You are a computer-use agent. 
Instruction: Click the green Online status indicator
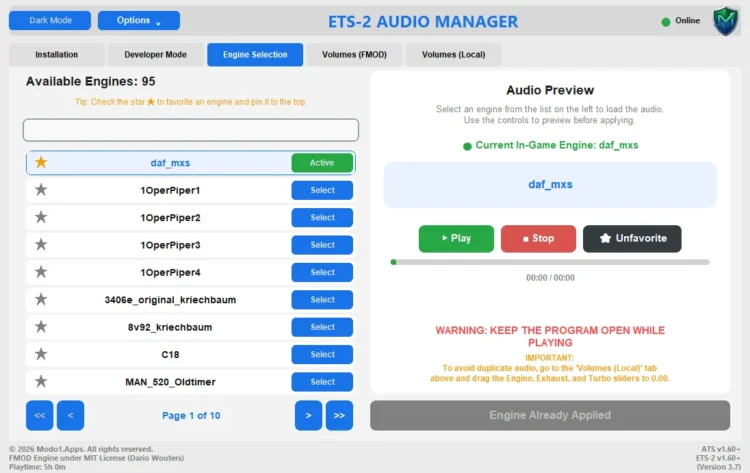(665, 22)
